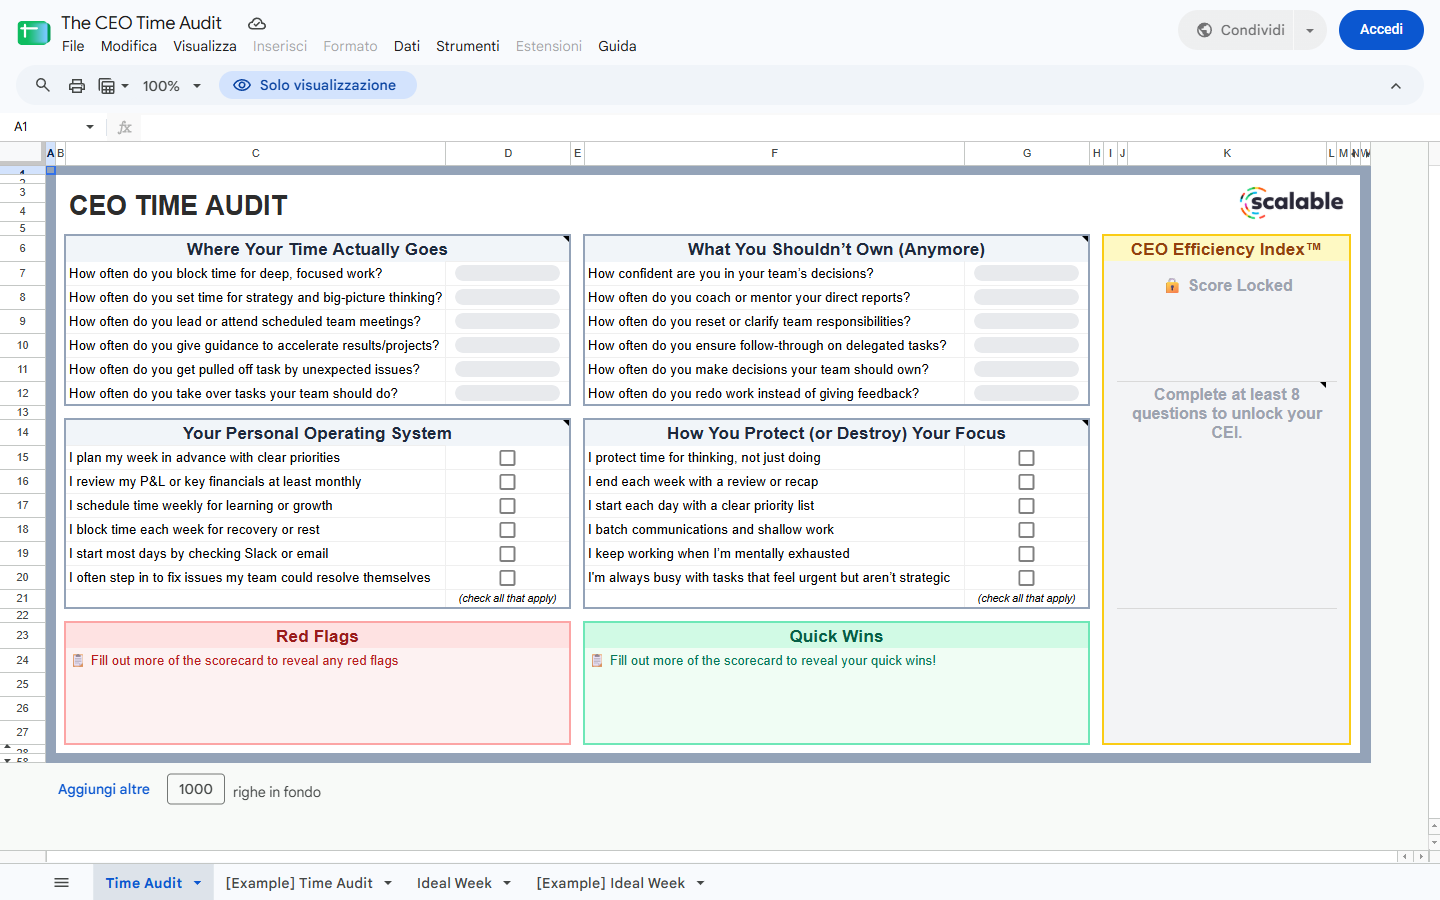Check 'I start most days by checking Slack'
The image size is (1440, 900).
507,554
